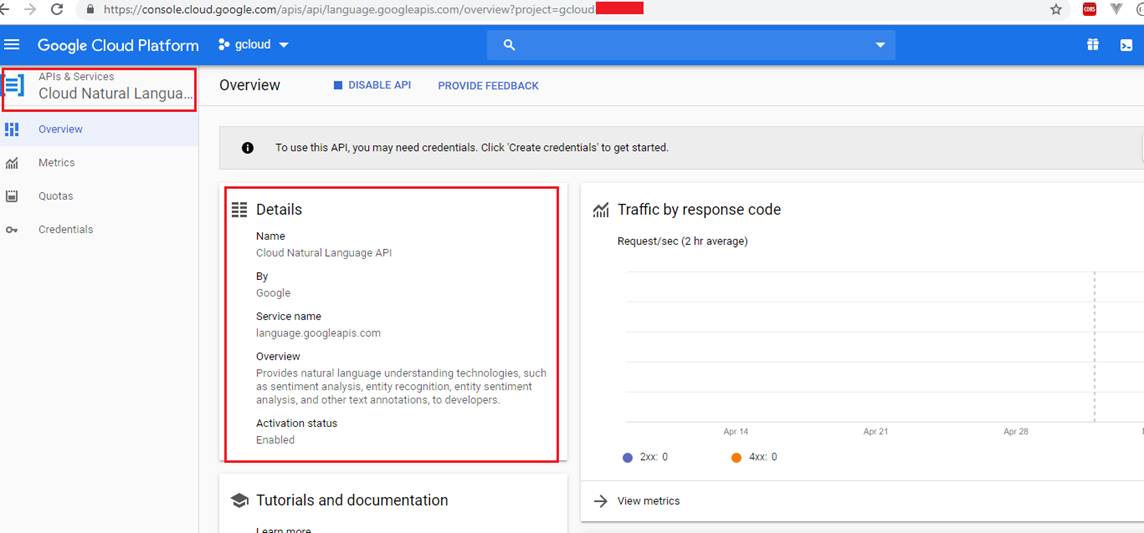Click the Details card list icon
This screenshot has height=533, width=1144.
point(239,210)
